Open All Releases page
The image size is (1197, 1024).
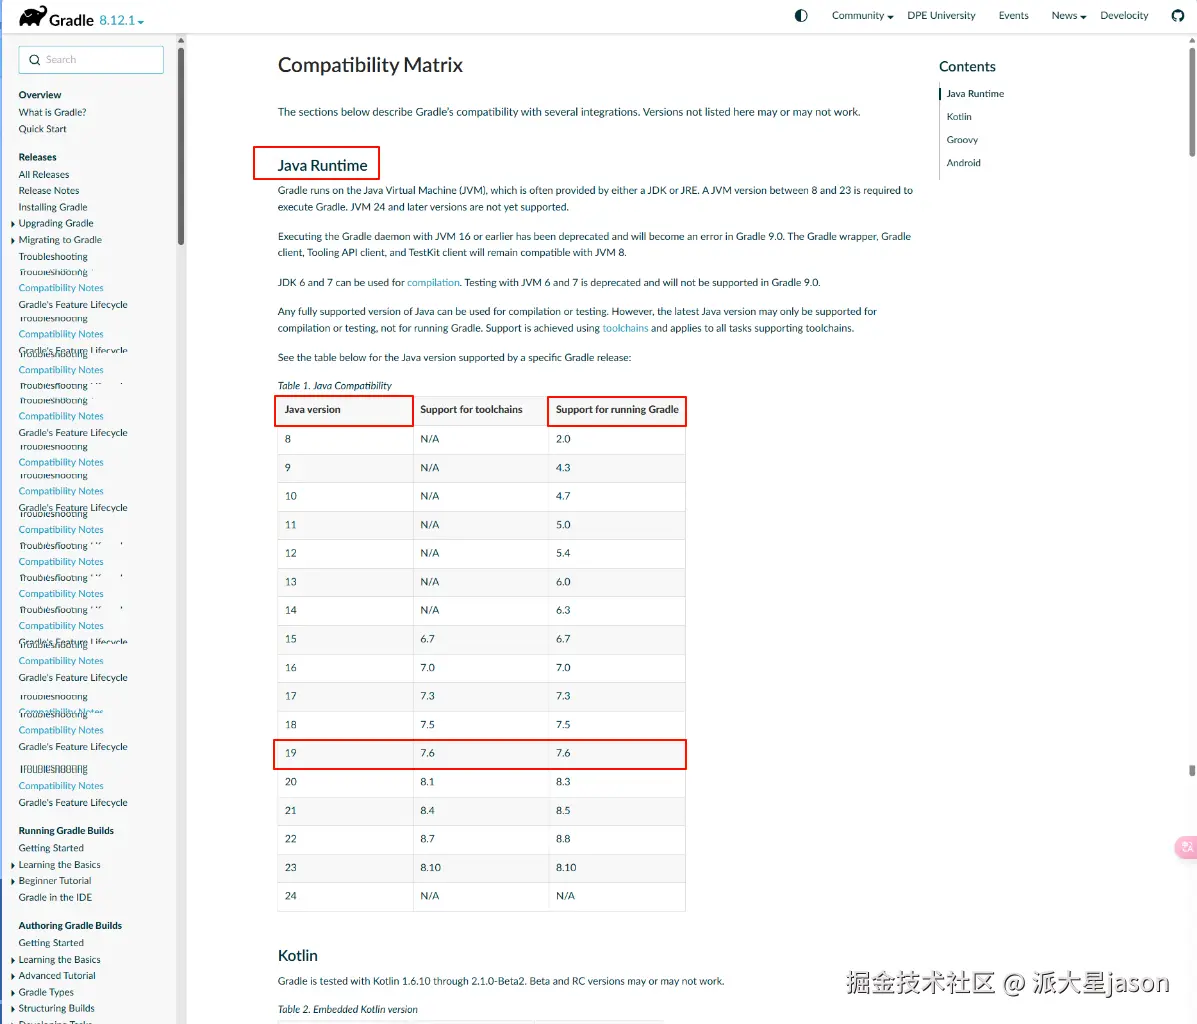pos(44,175)
